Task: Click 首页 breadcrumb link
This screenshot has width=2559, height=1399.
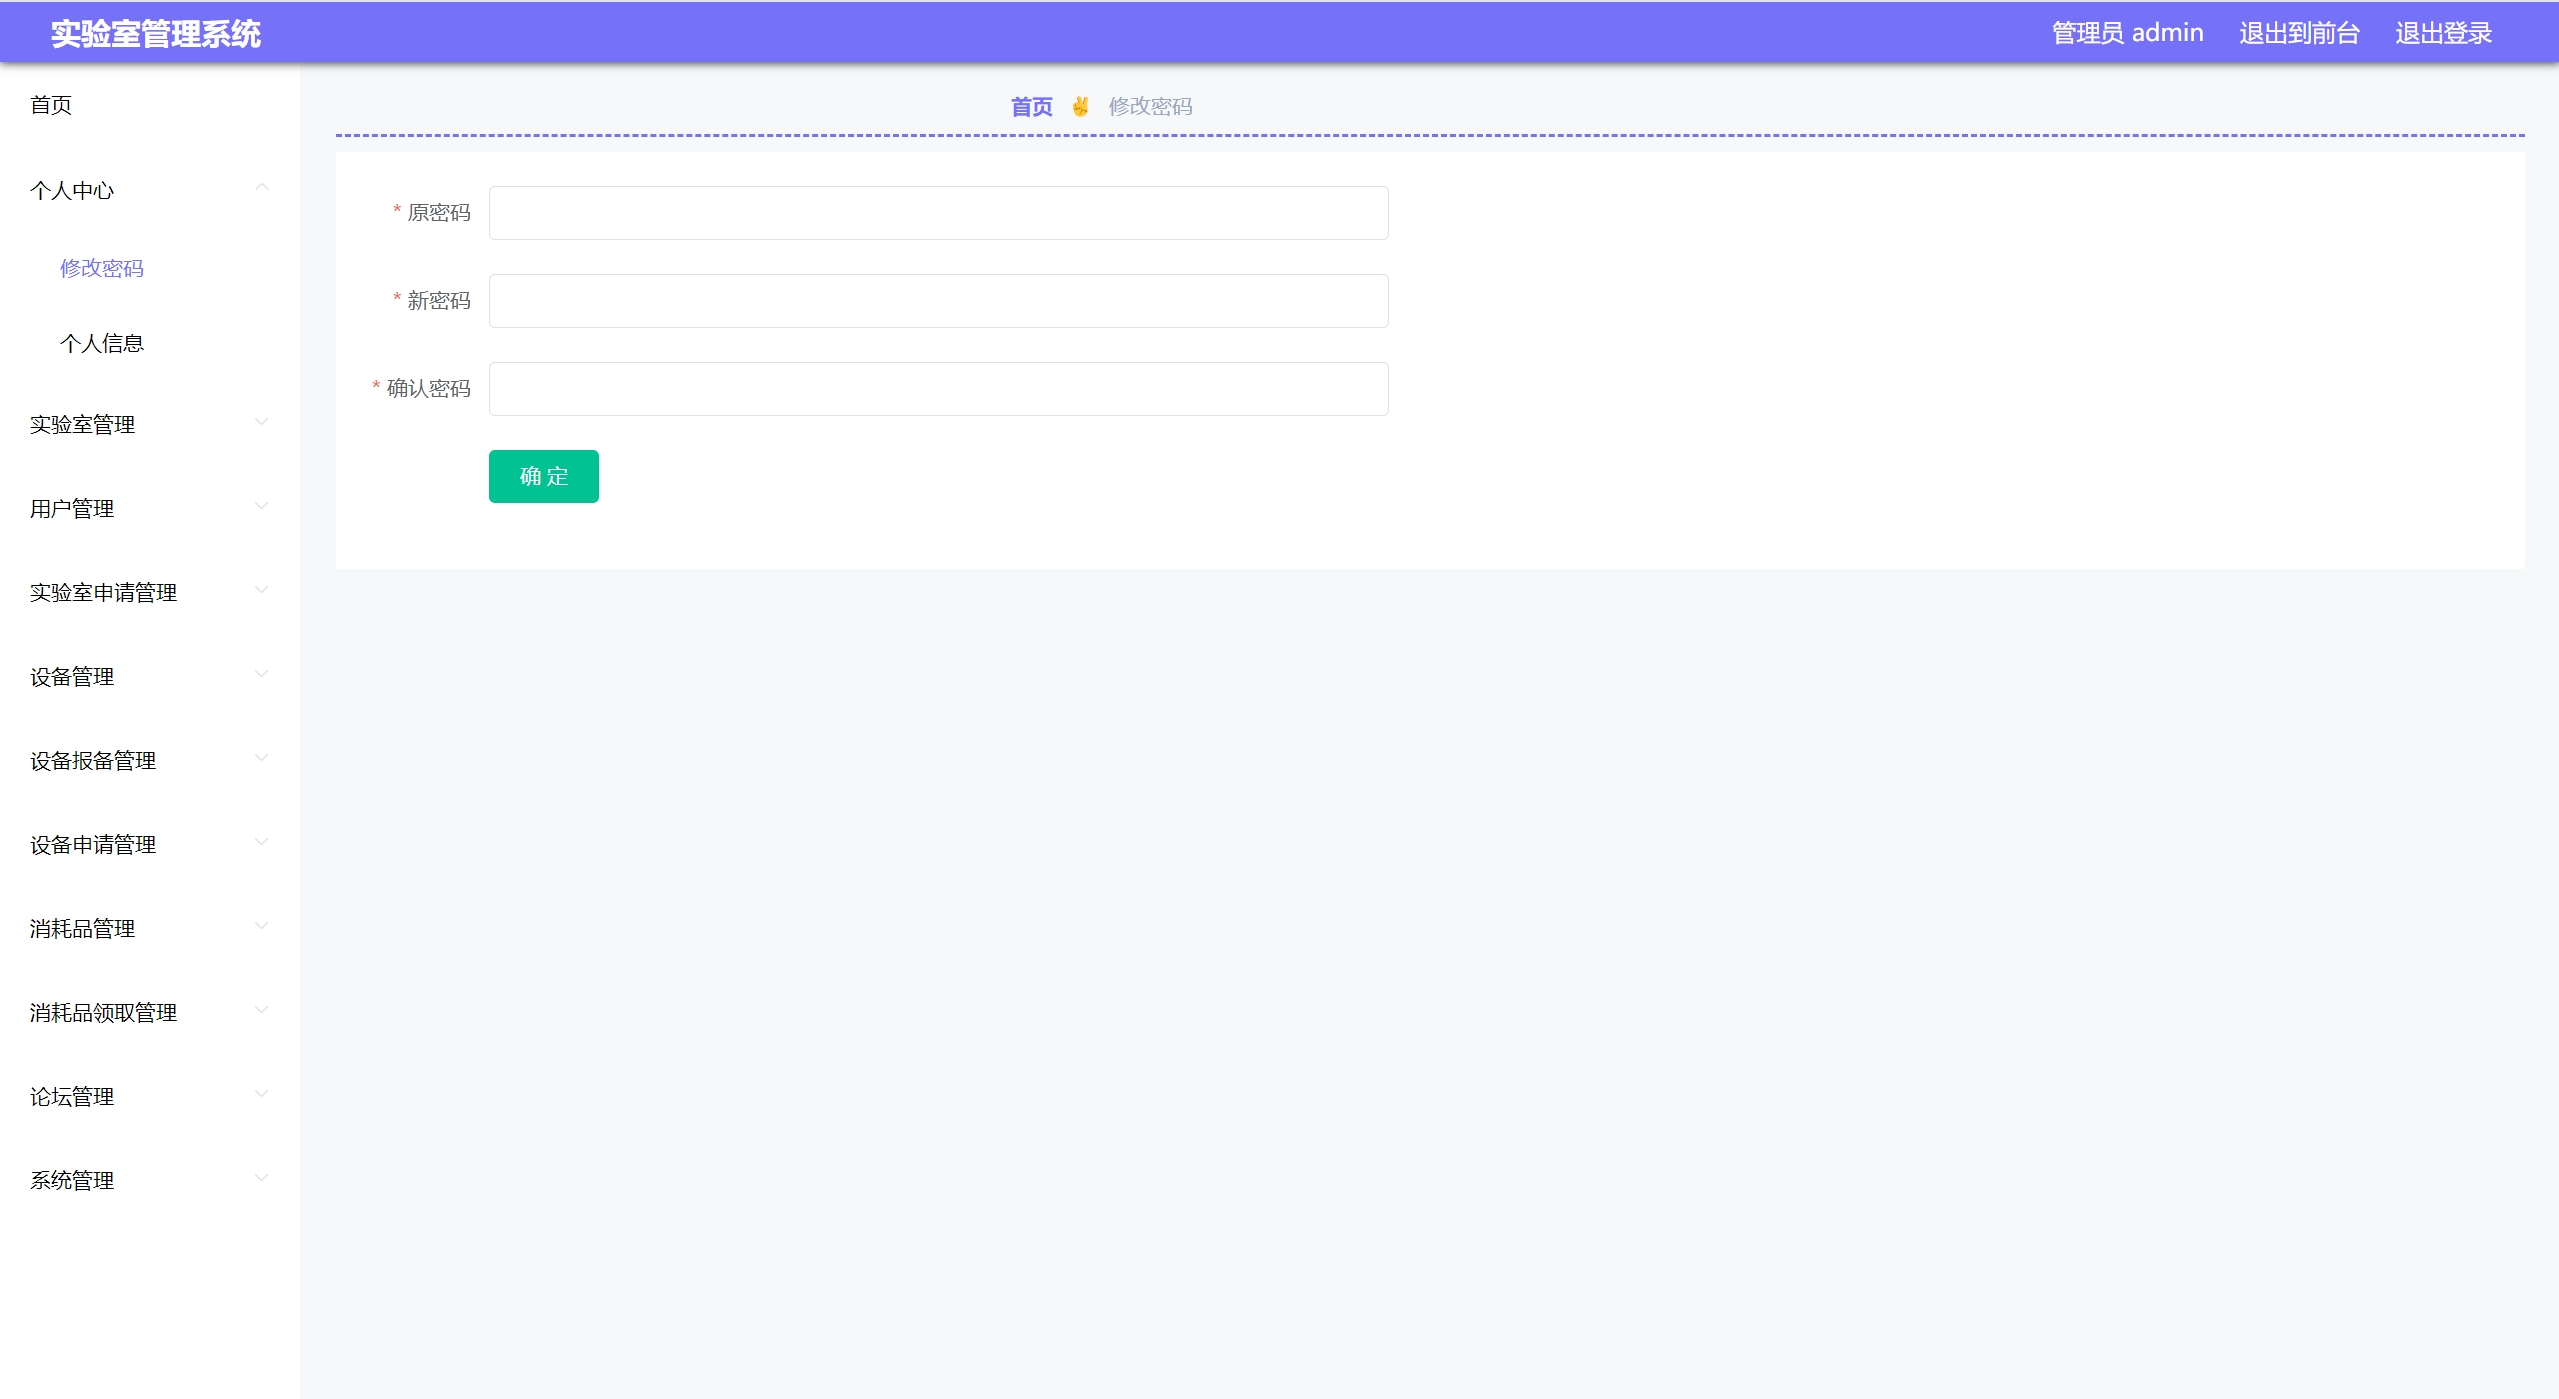Action: [1031, 106]
